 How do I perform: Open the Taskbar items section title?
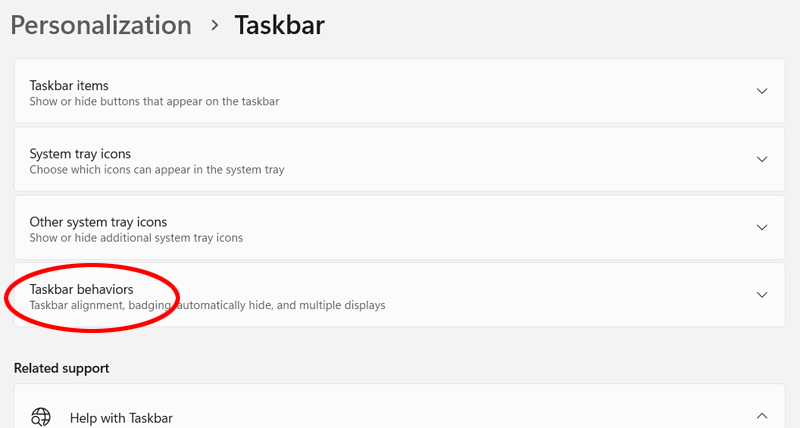pos(69,86)
